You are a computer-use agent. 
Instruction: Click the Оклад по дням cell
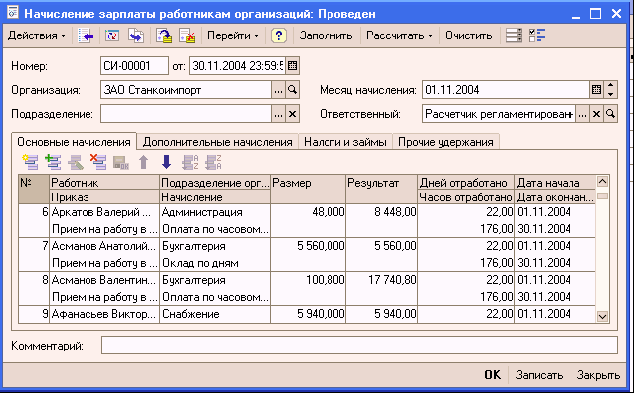tap(215, 263)
